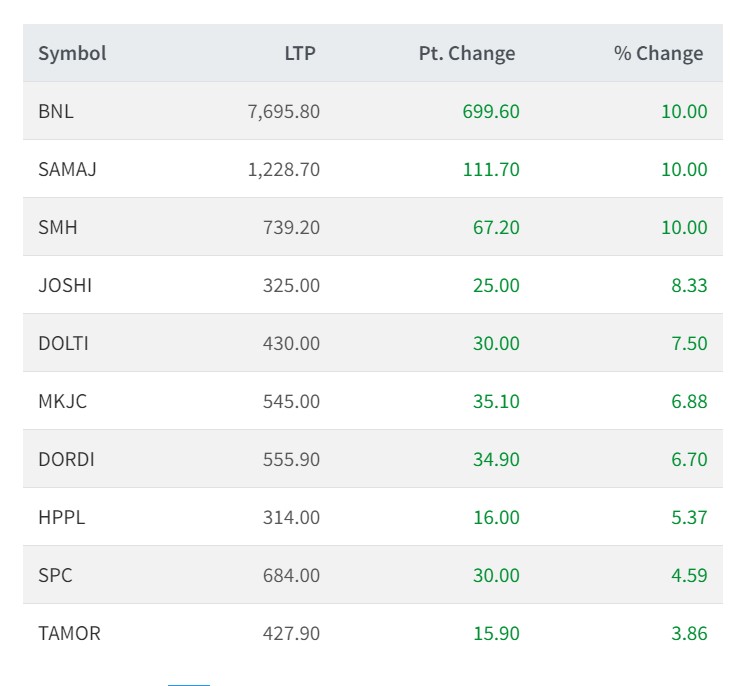Click the % Change column header
745x686 pixels.
[x=658, y=53]
